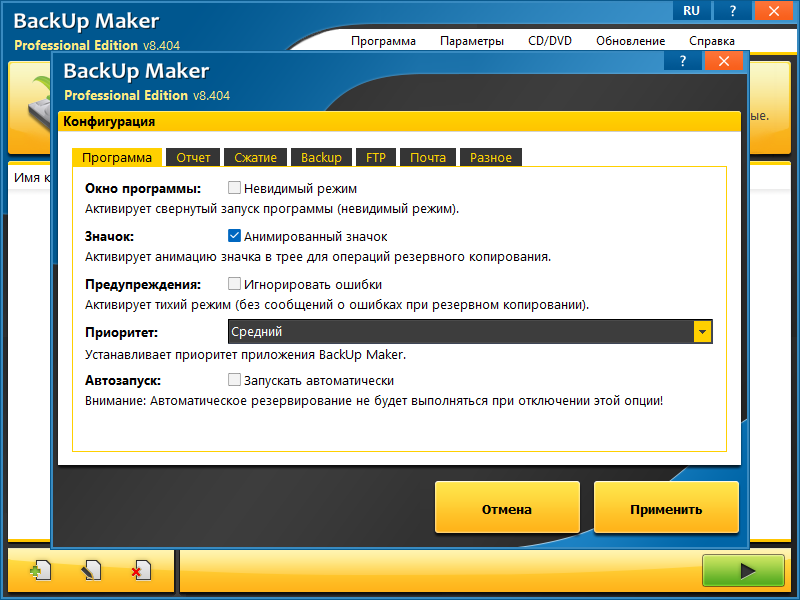Toggle the Игнорировать ошибки checkbox
Screen dimensions: 800x600
coord(234,284)
